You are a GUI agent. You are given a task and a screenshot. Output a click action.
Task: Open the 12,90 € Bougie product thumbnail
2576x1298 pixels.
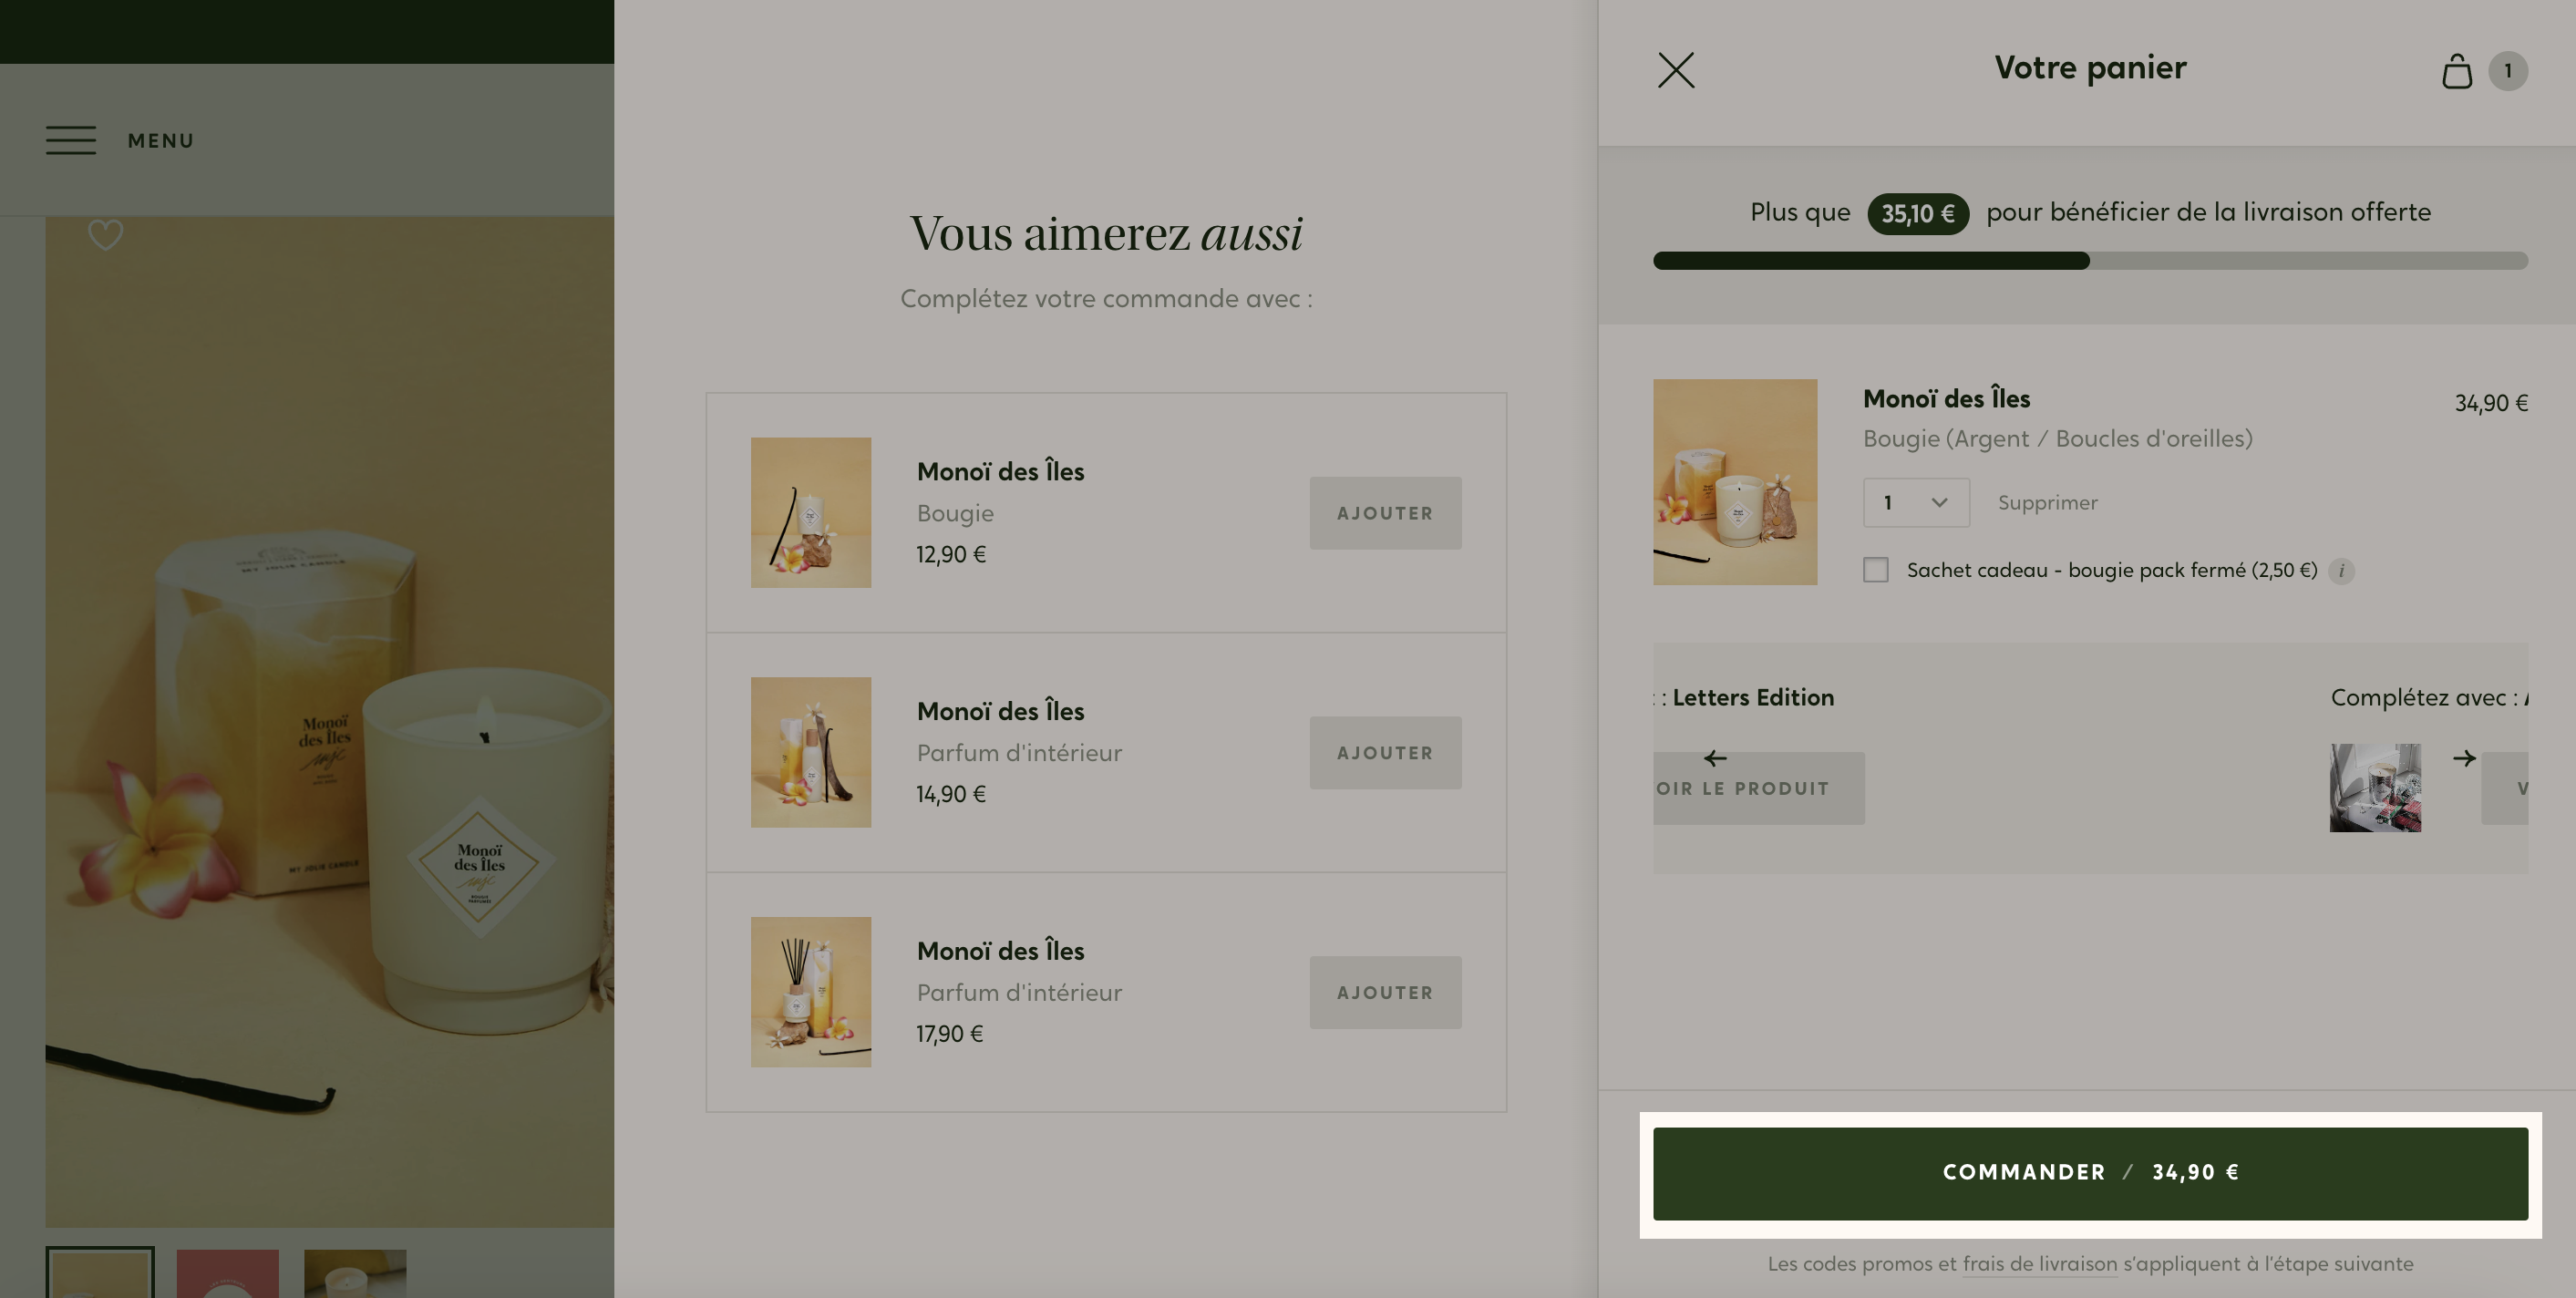(811, 513)
